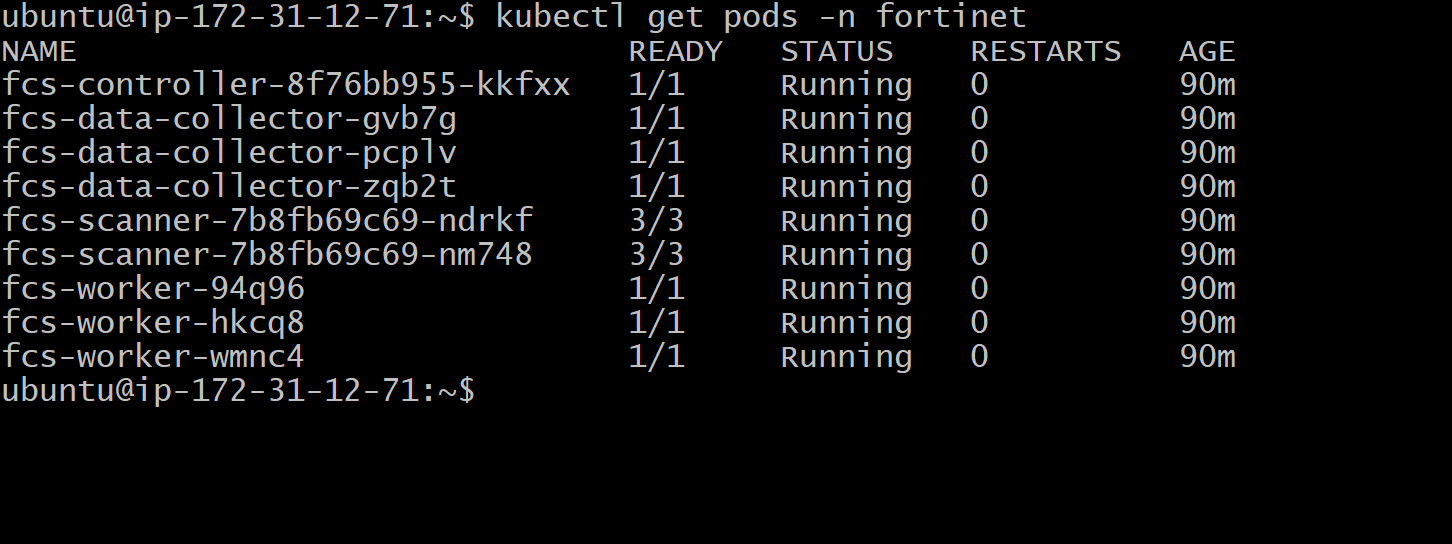Select the fcs-scanner-7b8fb69c69-ndrkf pod name
Viewport: 1452px width, 544px height.
(267, 221)
